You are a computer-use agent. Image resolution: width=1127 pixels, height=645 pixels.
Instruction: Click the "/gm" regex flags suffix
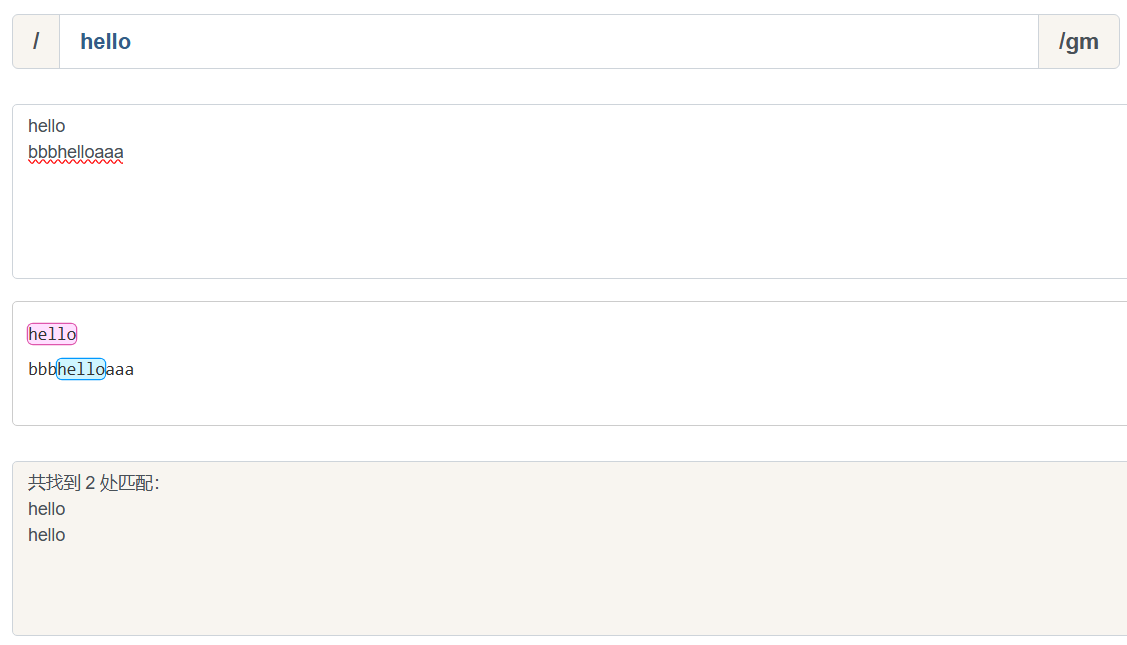coord(1078,42)
